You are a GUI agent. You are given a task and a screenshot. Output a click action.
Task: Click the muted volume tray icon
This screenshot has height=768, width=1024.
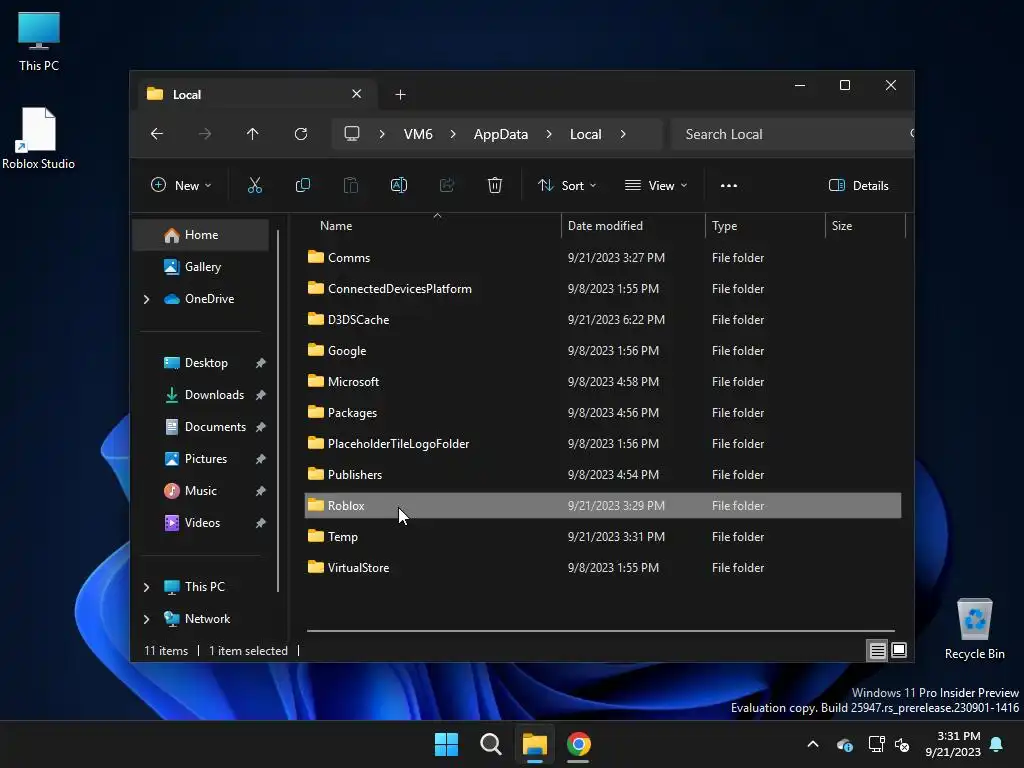pos(902,744)
